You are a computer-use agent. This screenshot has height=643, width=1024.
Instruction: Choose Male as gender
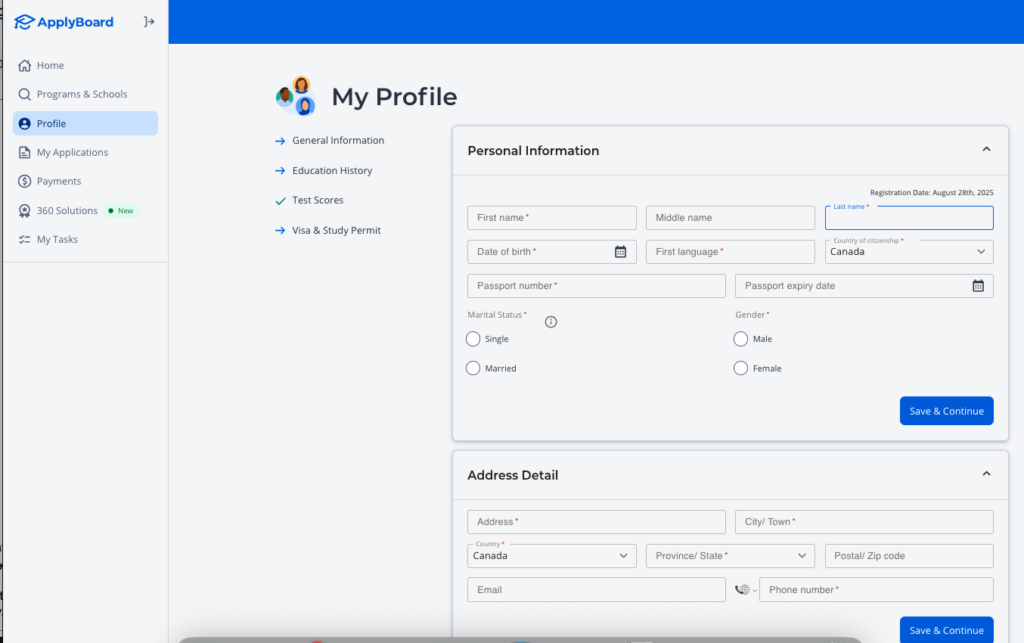[738, 339]
